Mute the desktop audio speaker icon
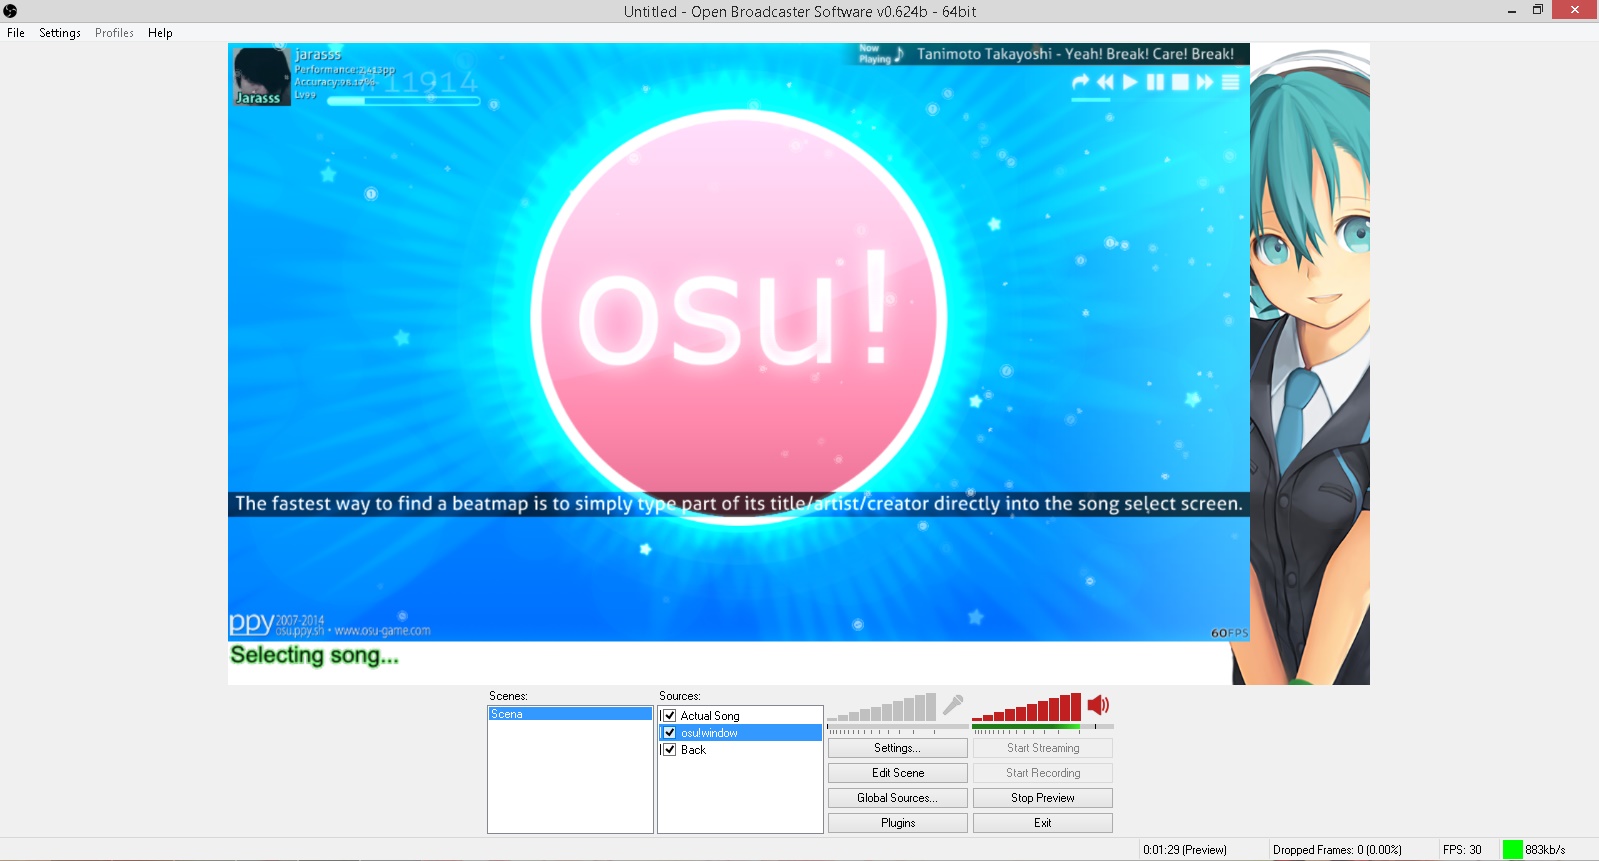 pyautogui.click(x=1098, y=705)
